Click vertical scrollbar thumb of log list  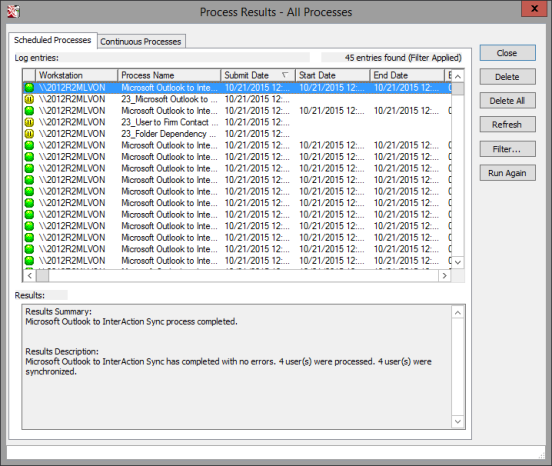point(458,89)
